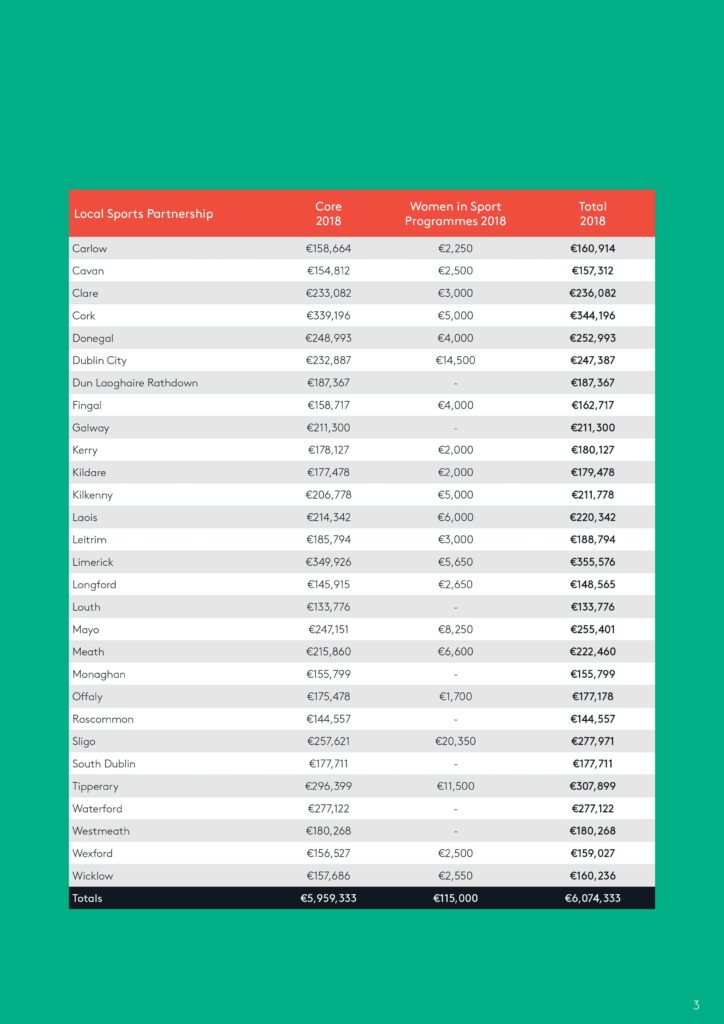Click the Carlow row label
Image resolution: width=724 pixels, height=1024 pixels.
89,248
